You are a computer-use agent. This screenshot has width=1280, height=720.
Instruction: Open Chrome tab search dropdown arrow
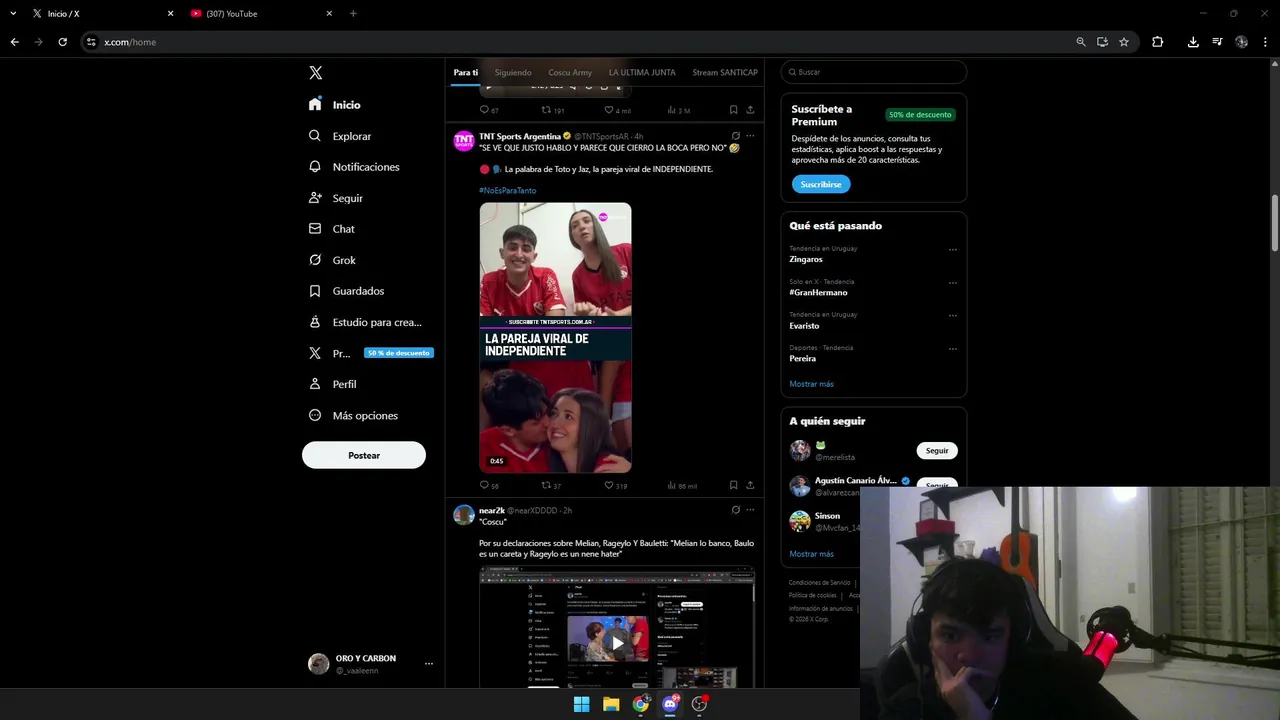tap(13, 13)
